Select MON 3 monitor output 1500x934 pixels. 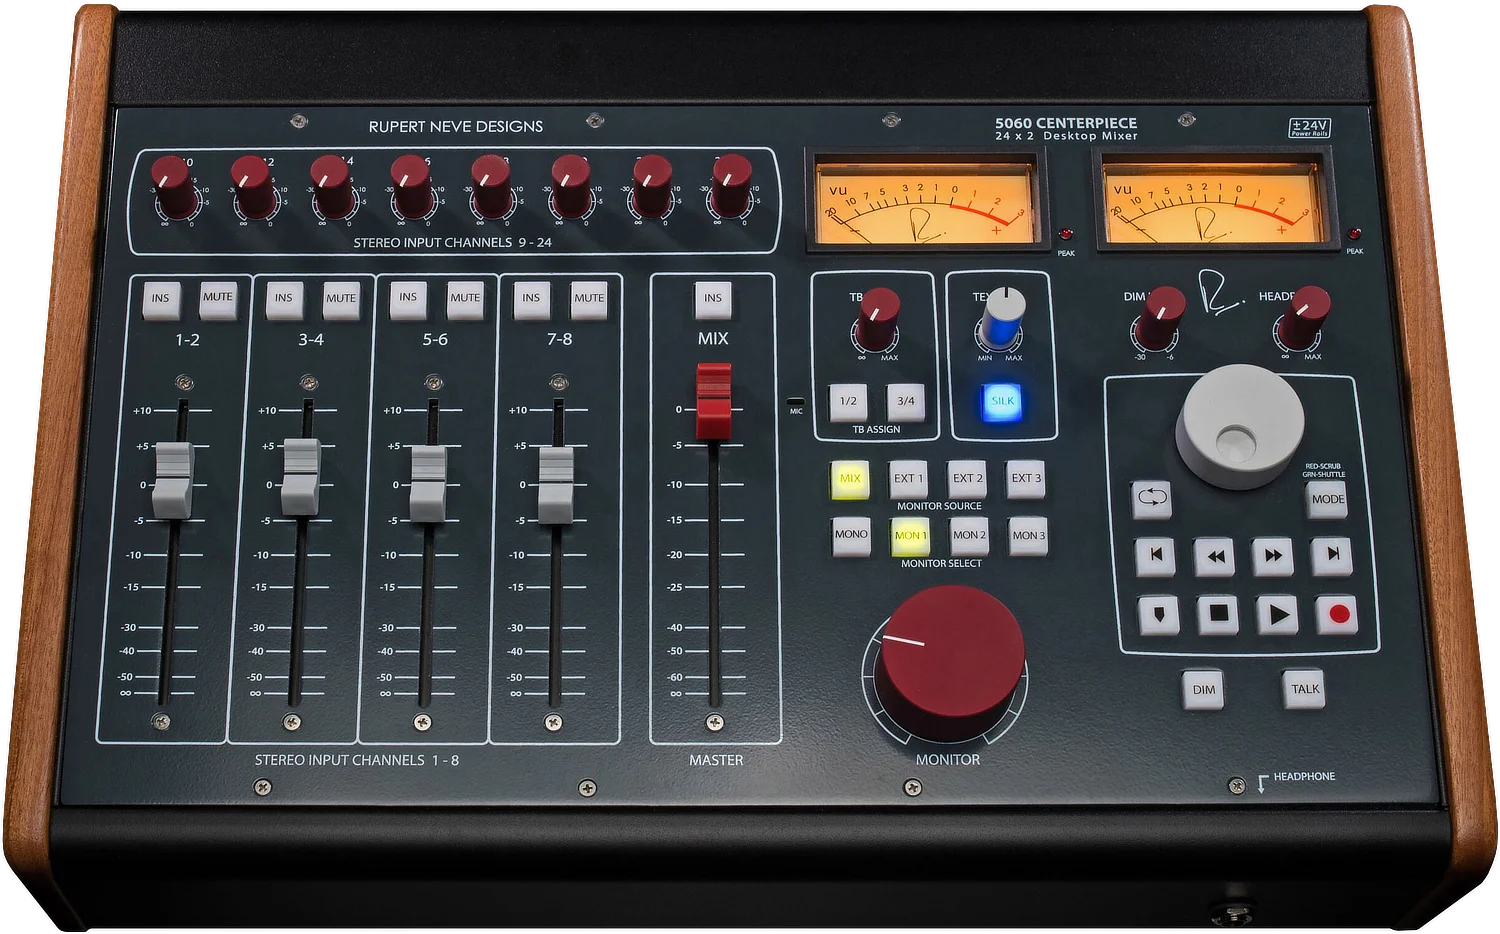(x=1029, y=537)
